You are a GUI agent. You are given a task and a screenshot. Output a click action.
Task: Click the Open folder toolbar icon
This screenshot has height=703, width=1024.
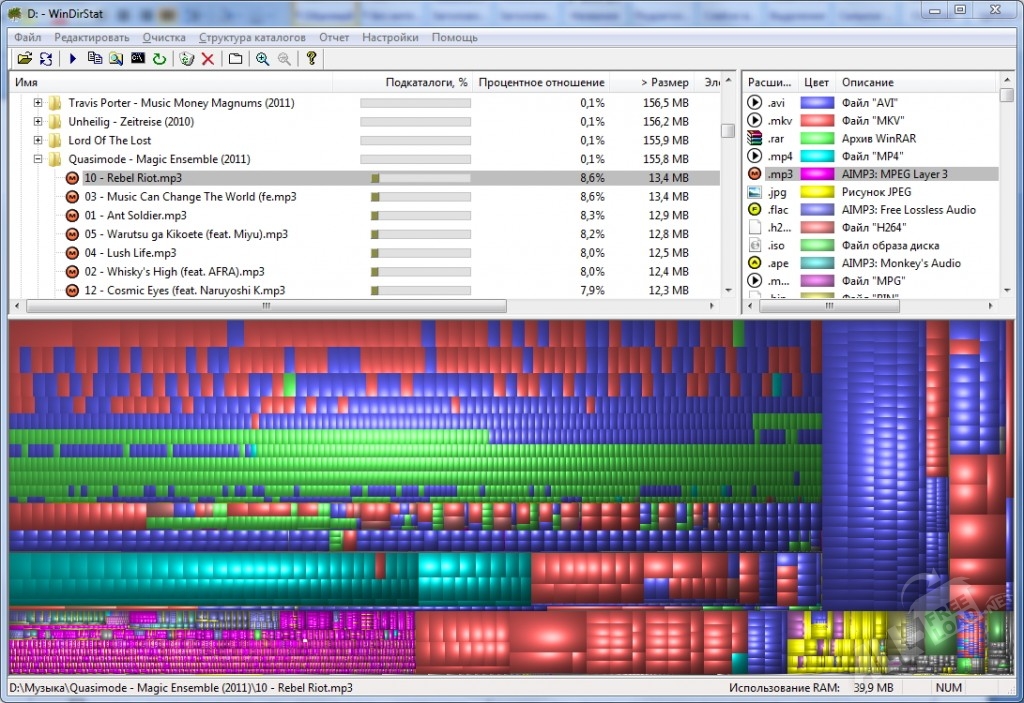point(25,59)
